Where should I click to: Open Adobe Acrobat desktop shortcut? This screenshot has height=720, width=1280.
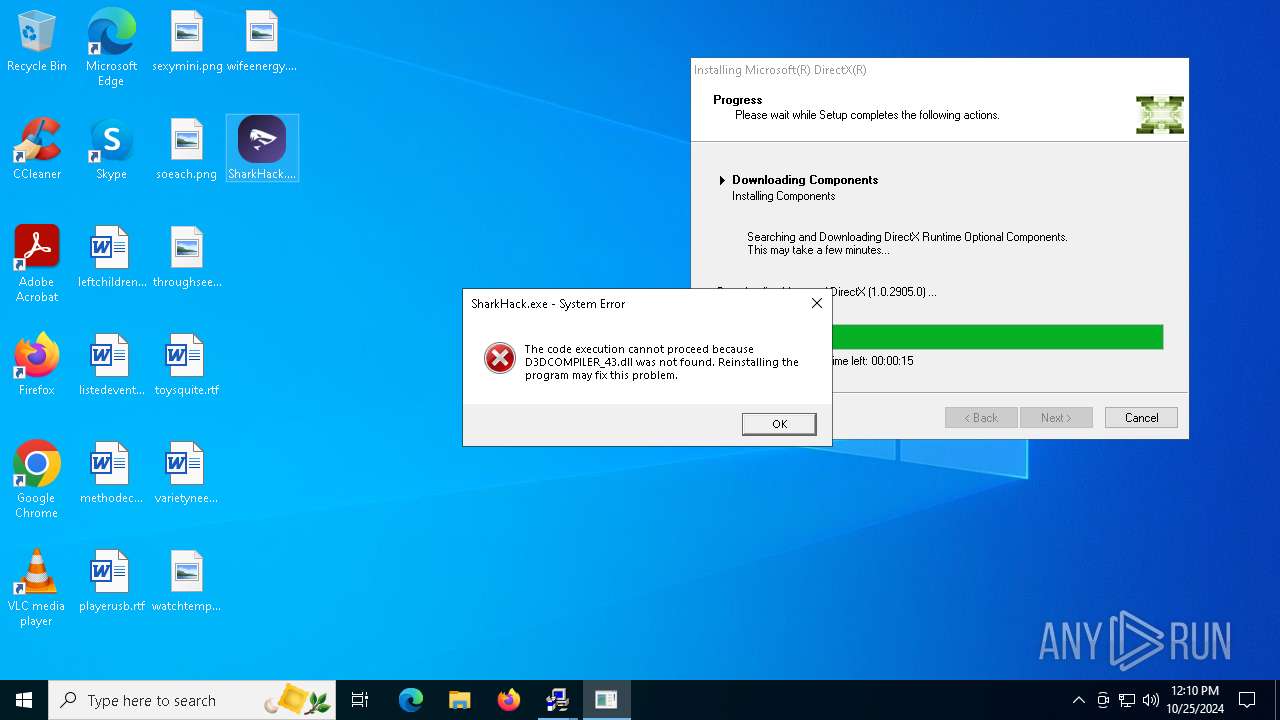click(37, 263)
